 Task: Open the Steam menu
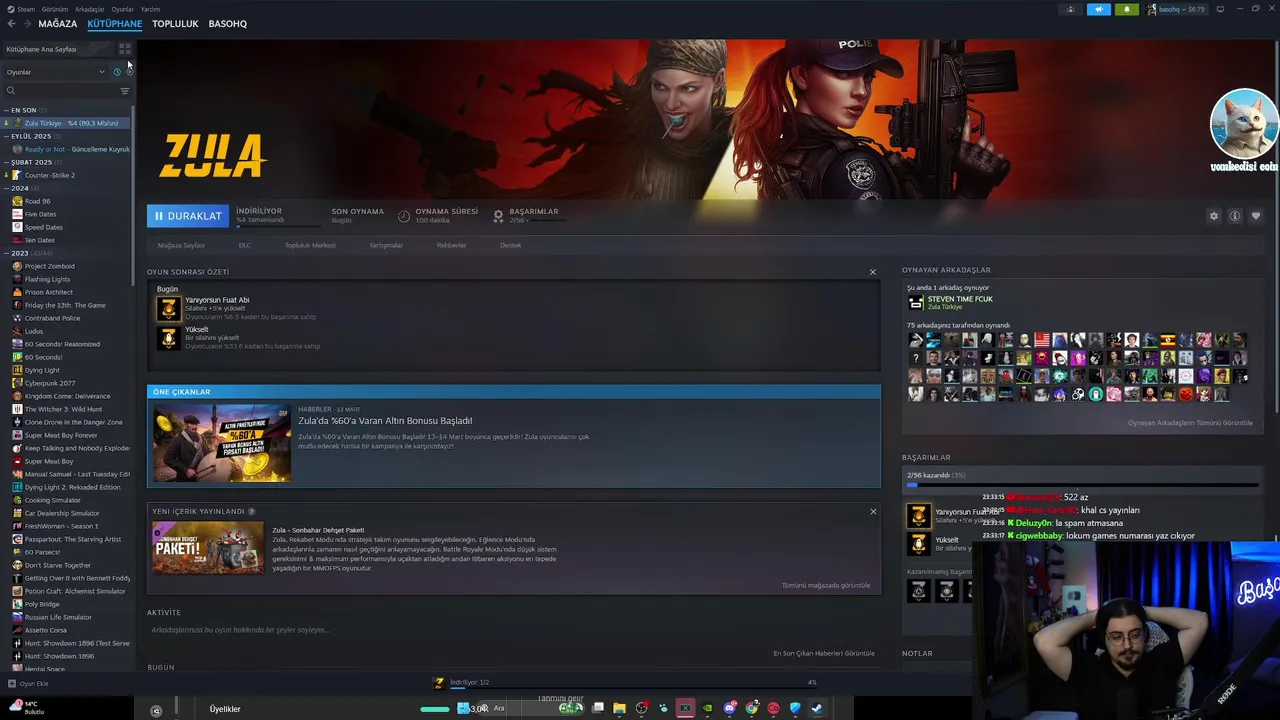coord(22,9)
